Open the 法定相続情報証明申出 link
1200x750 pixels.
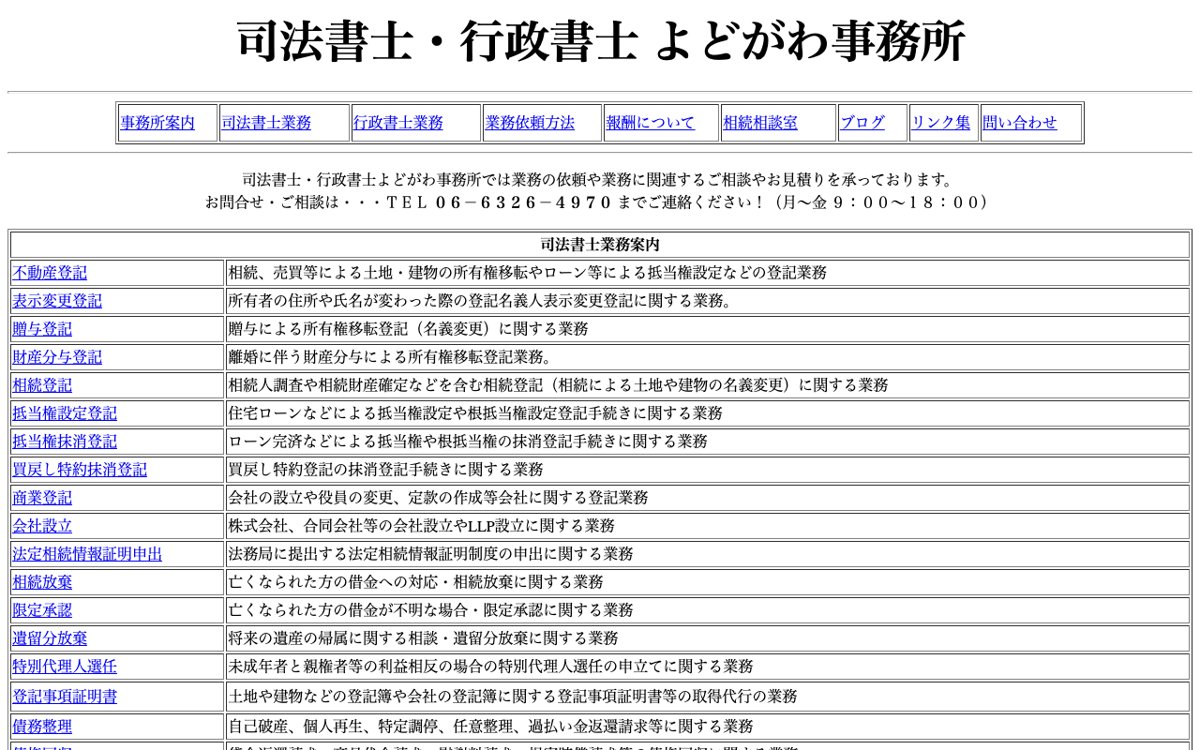(x=87, y=553)
